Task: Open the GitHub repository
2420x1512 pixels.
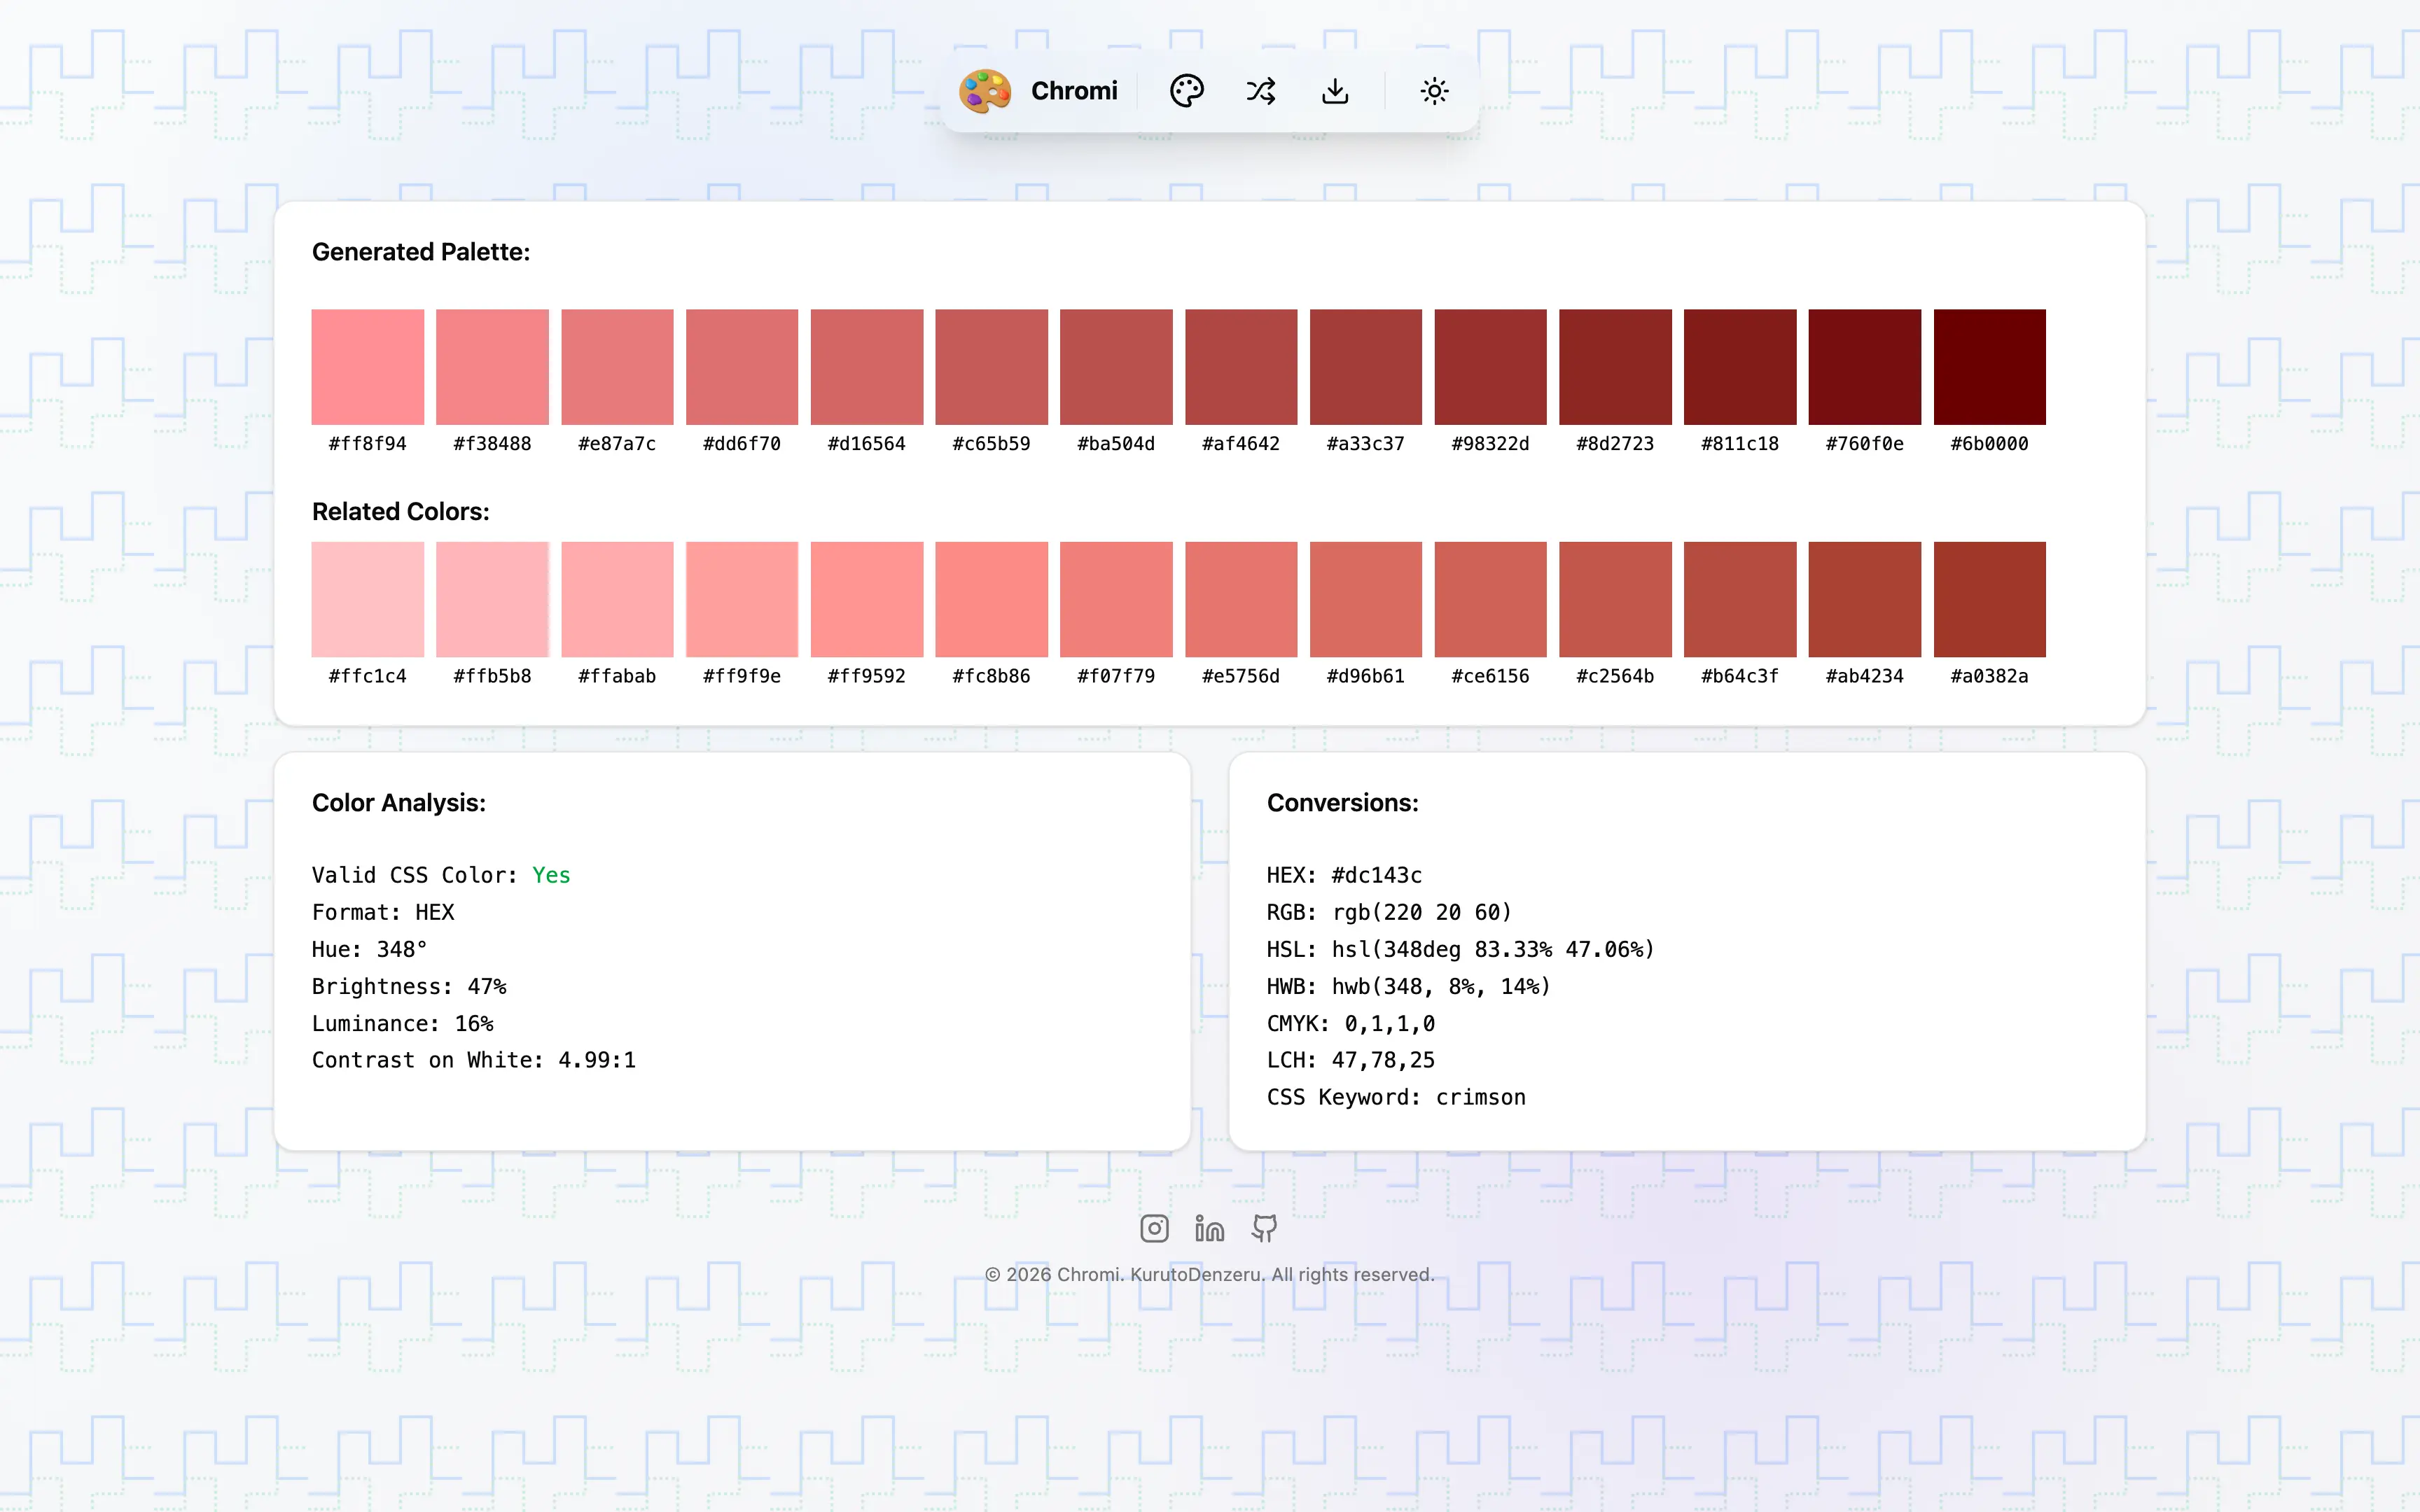Action: (1263, 1229)
